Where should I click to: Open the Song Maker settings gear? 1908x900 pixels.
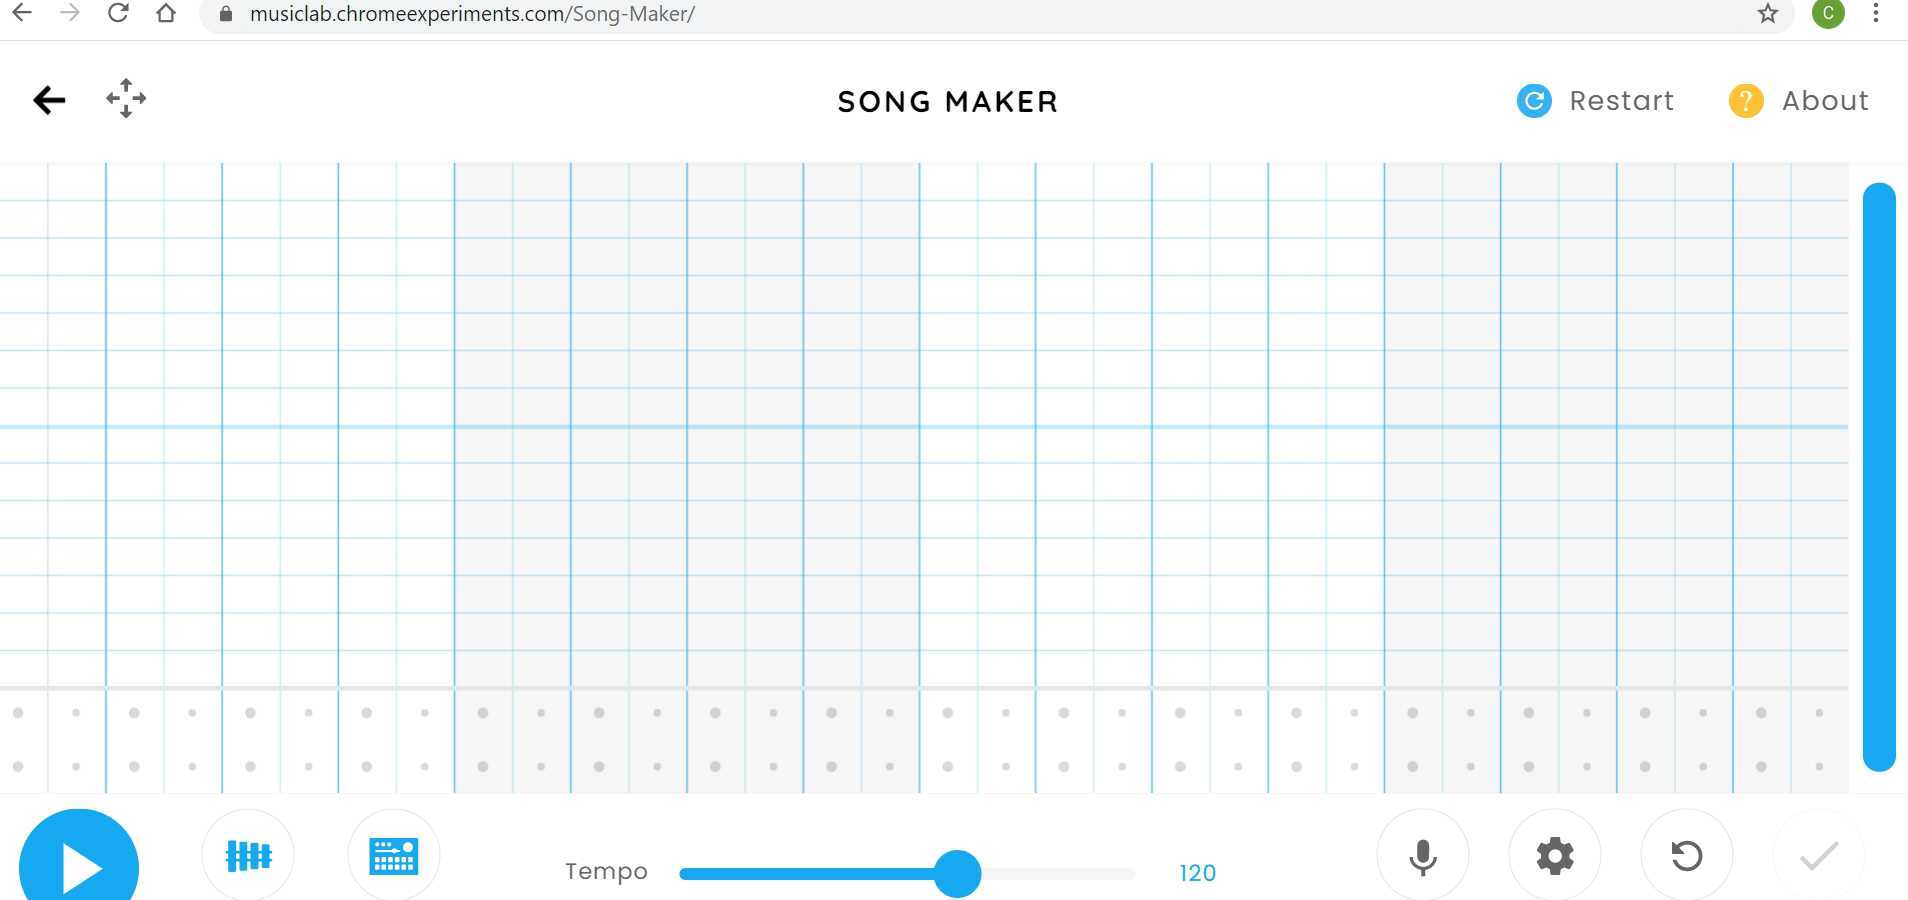1554,855
